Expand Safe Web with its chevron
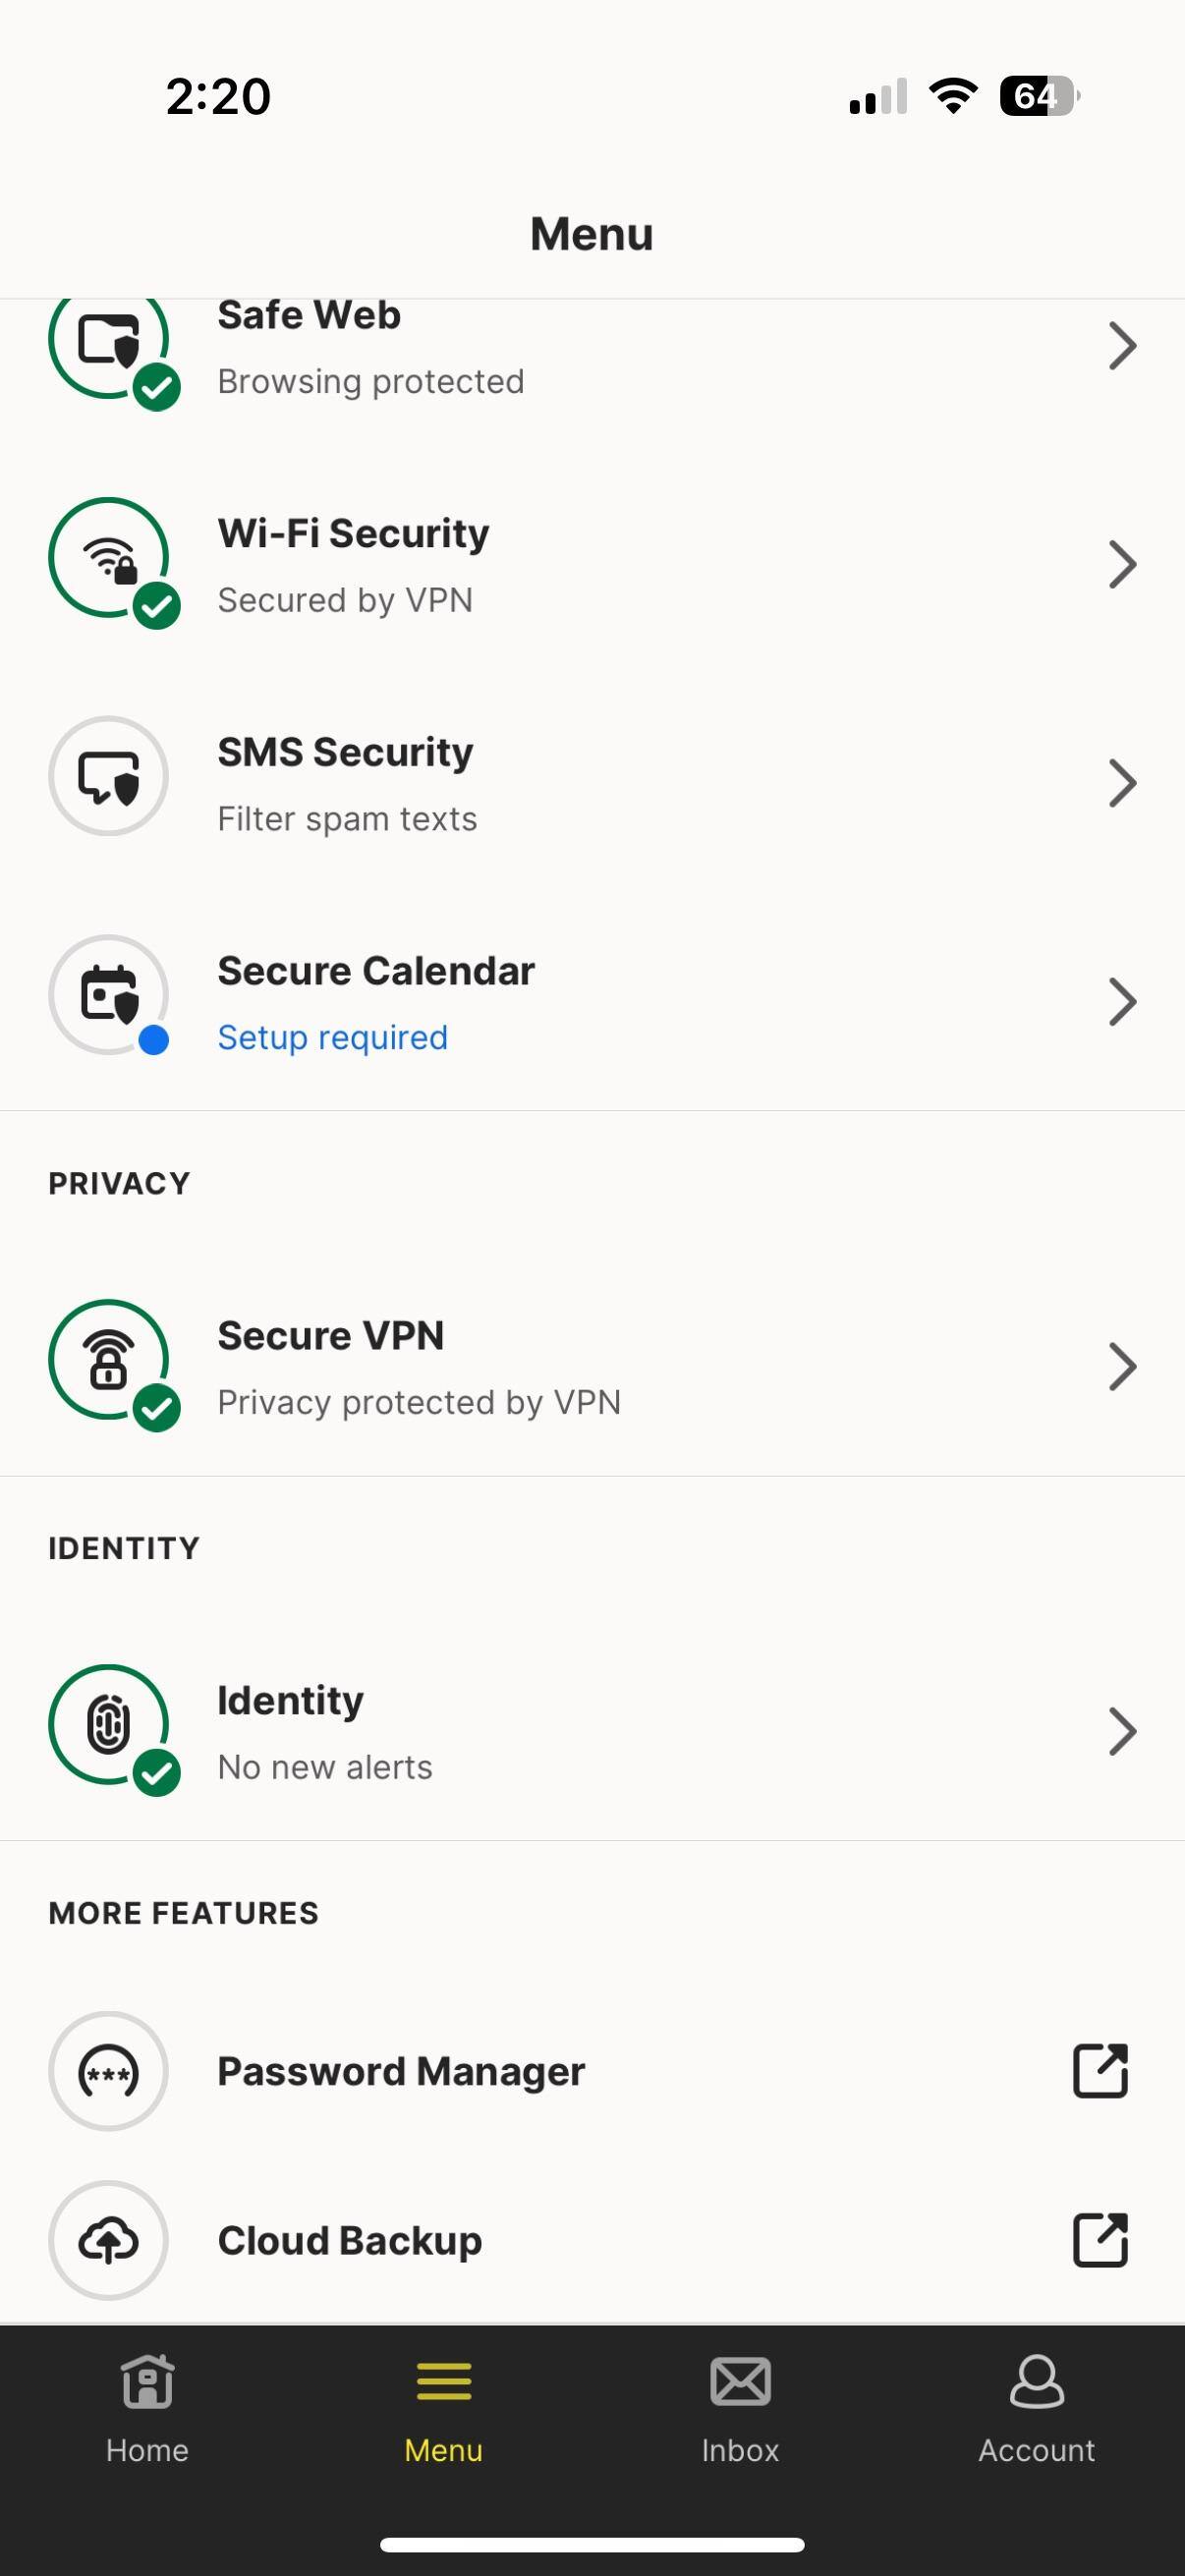This screenshot has width=1185, height=2576. coord(1122,346)
